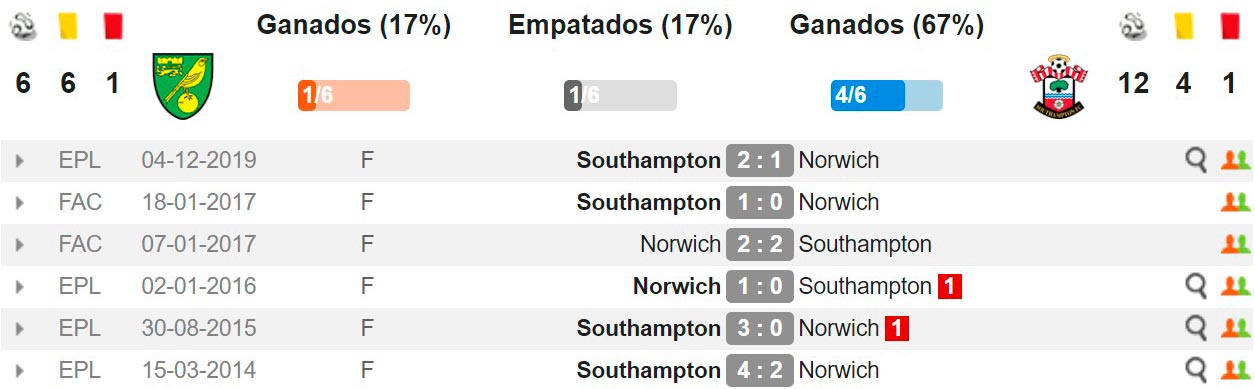The width and height of the screenshot is (1255, 389).
Task: Open match details magnifier for 04-12-2019
Action: 1196,160
